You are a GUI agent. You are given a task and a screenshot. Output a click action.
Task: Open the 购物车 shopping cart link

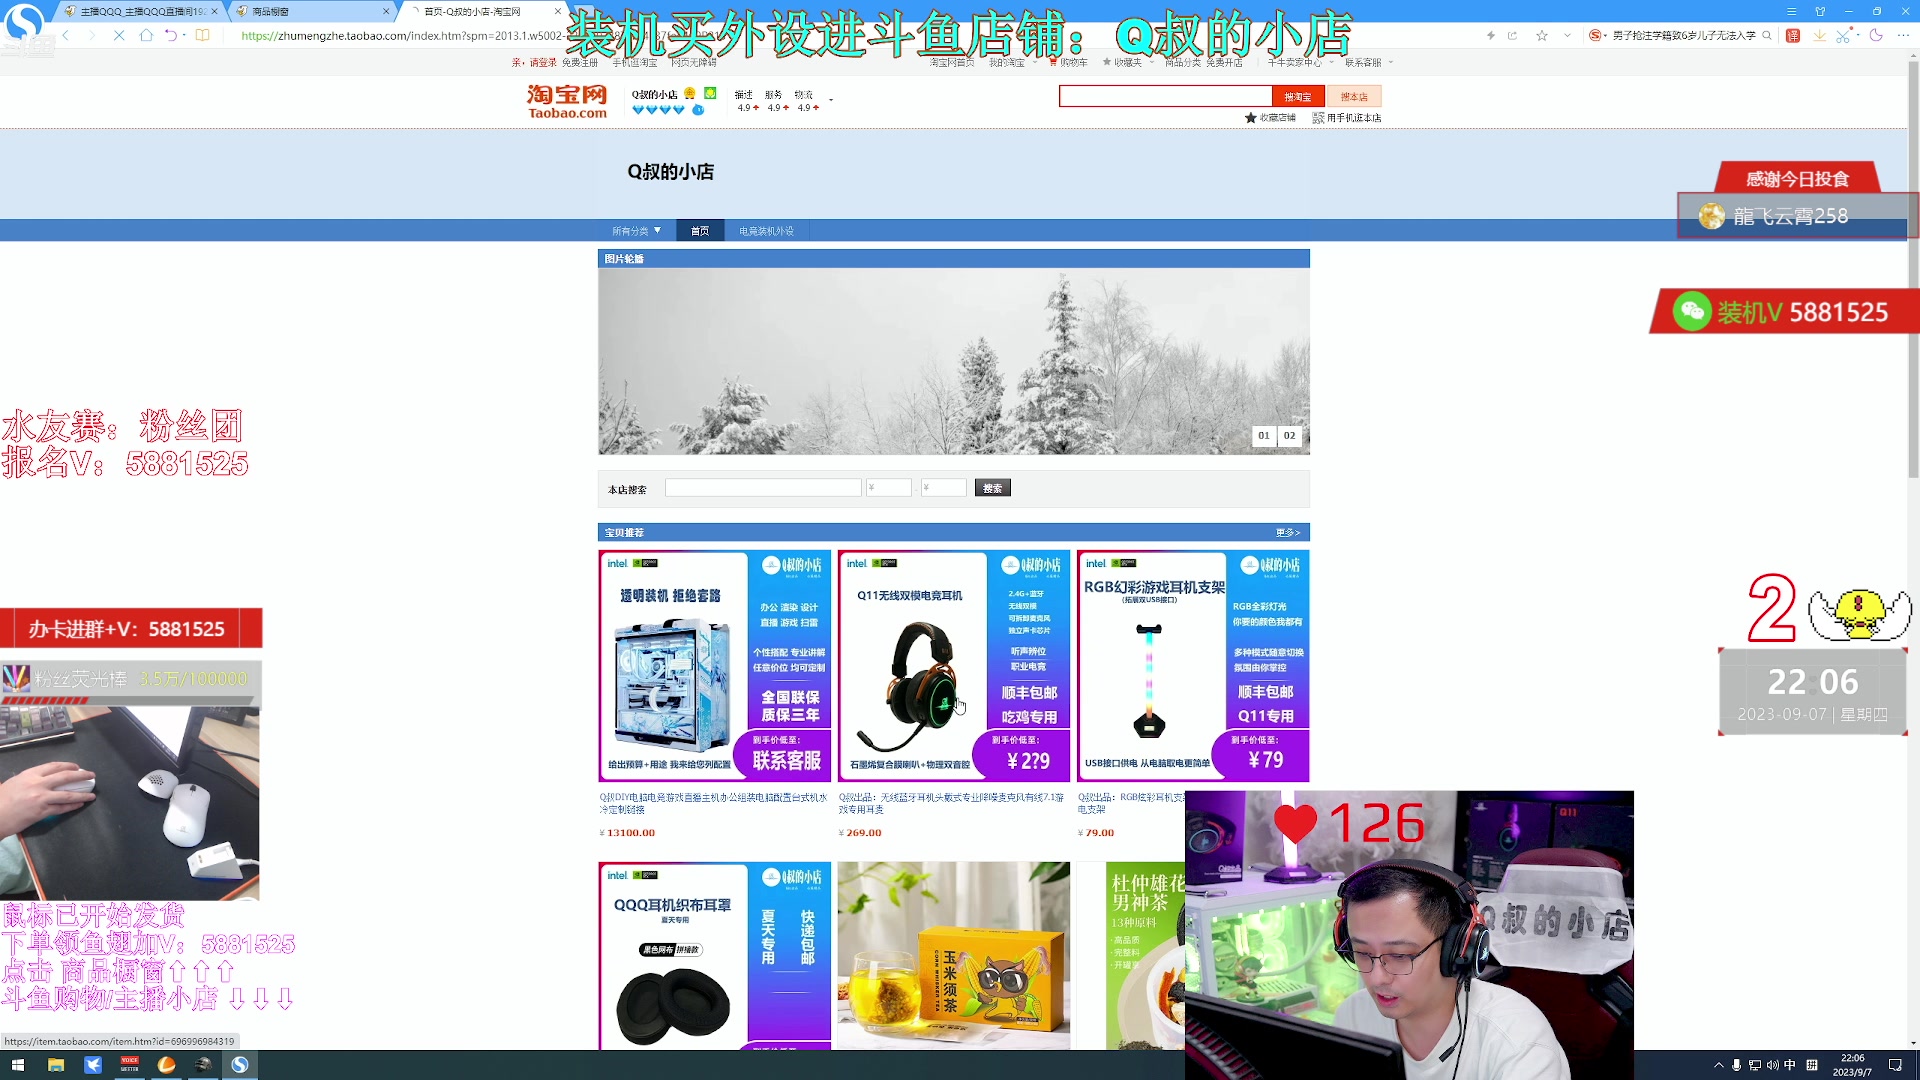click(1068, 62)
